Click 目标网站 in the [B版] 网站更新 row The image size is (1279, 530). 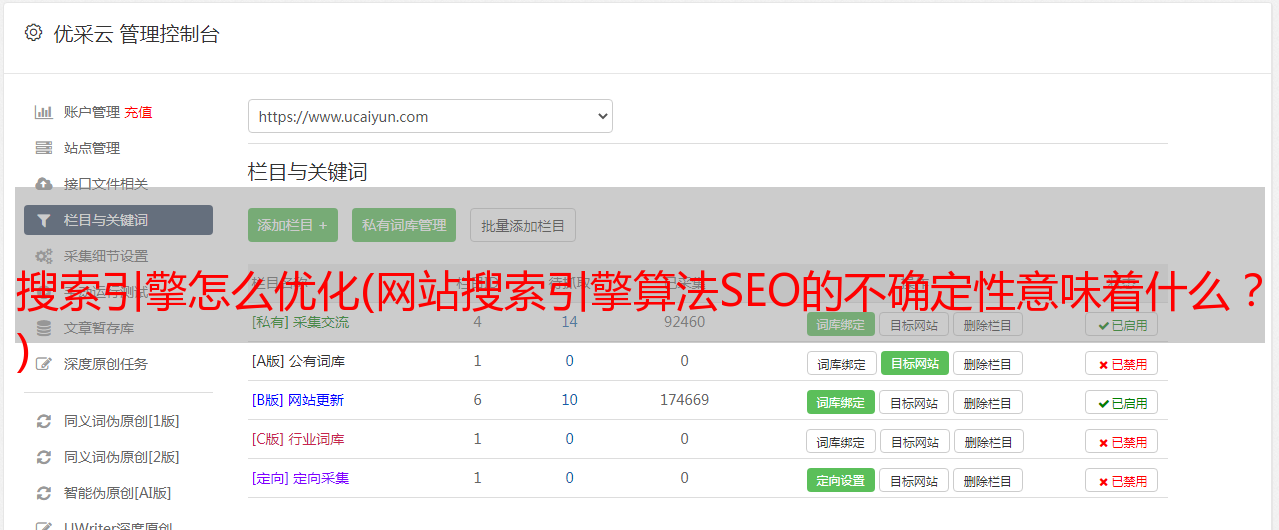pyautogui.click(x=914, y=402)
